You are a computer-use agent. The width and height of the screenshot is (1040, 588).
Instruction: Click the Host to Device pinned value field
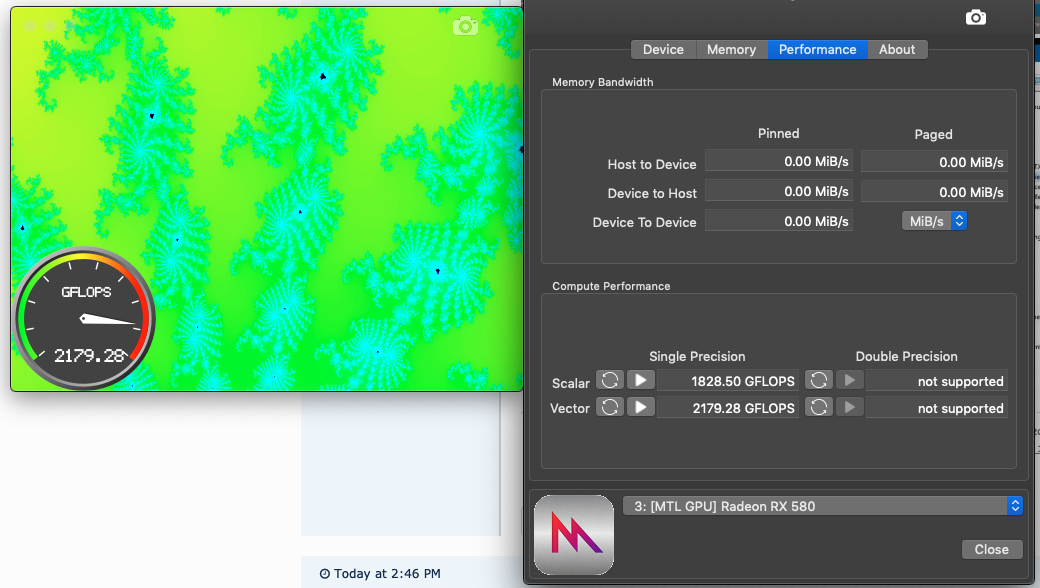click(779, 161)
